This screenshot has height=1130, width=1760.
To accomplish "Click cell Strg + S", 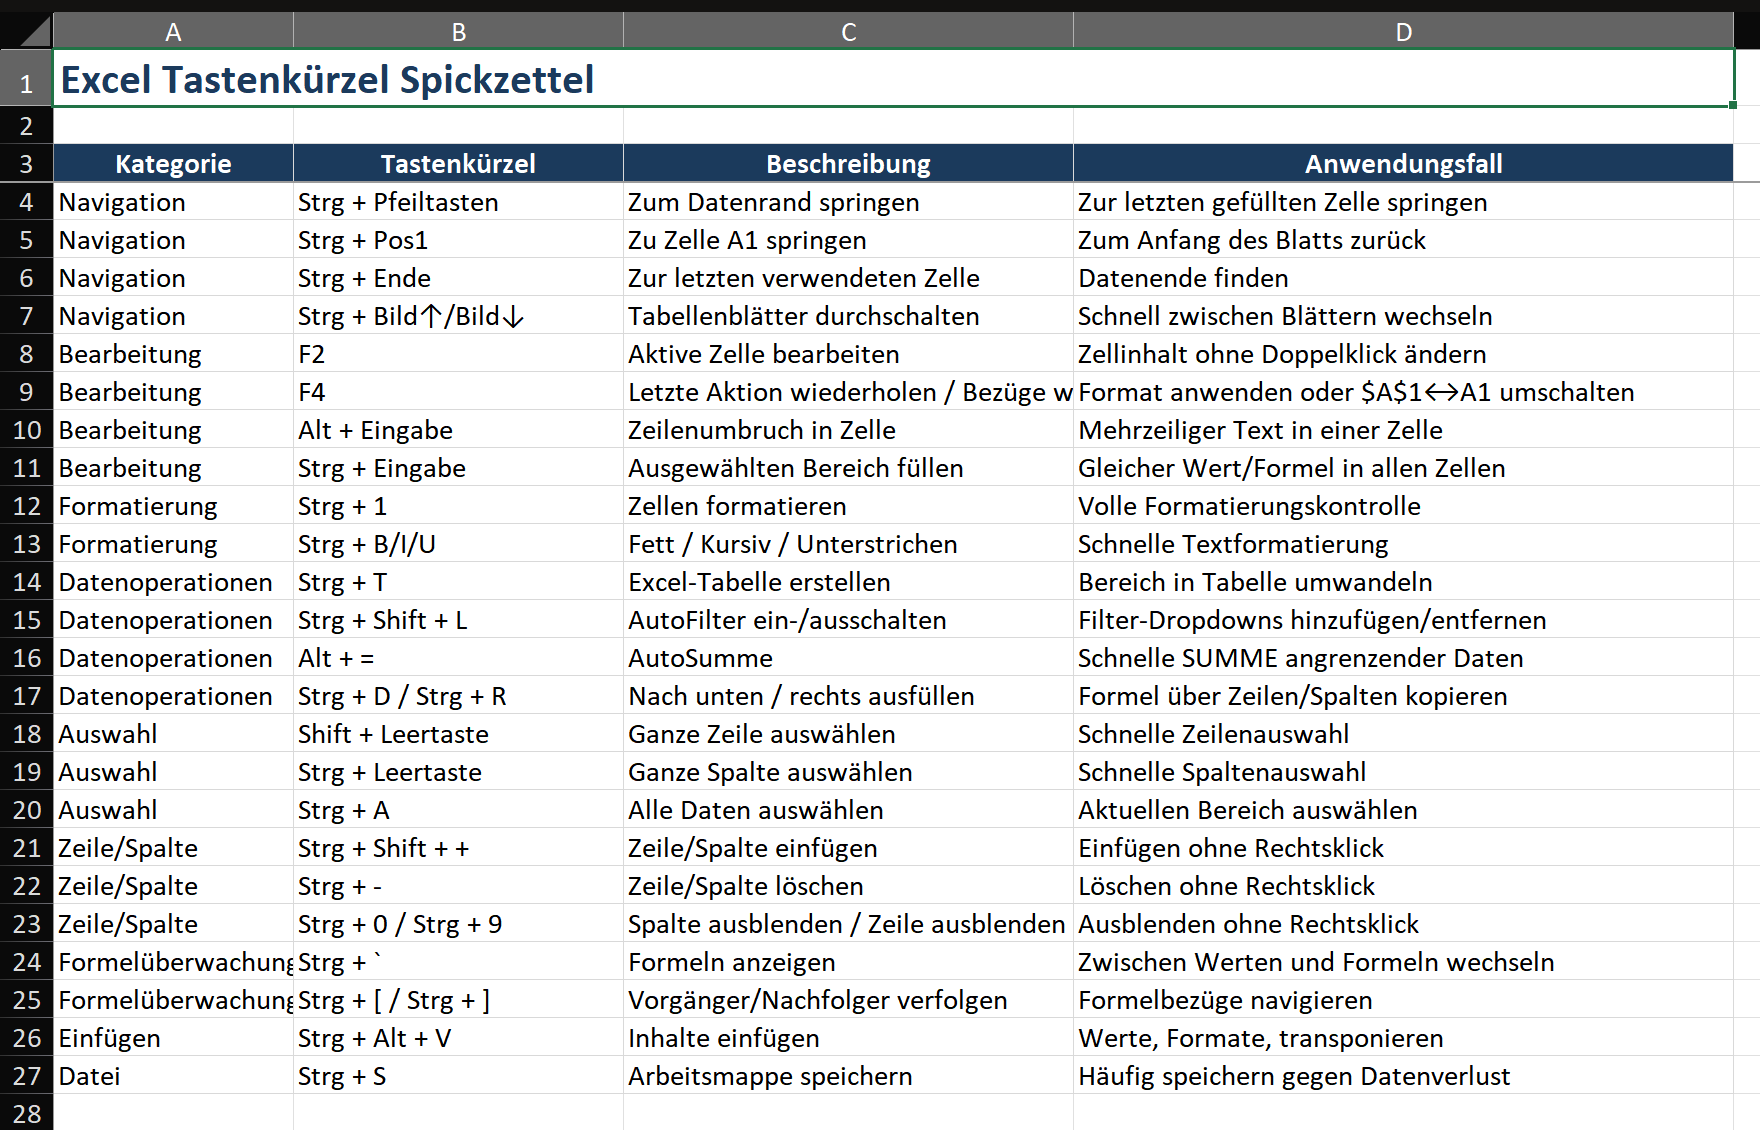I will (458, 1076).
